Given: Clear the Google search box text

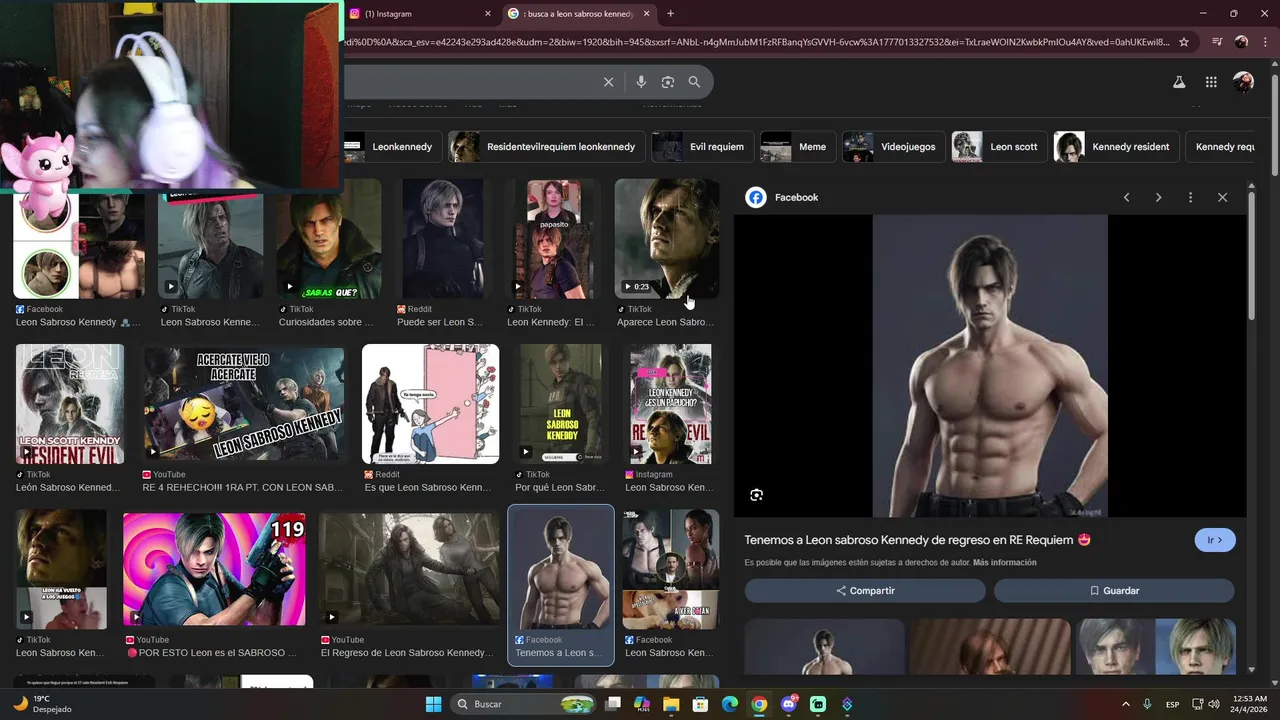Looking at the screenshot, I should [608, 82].
